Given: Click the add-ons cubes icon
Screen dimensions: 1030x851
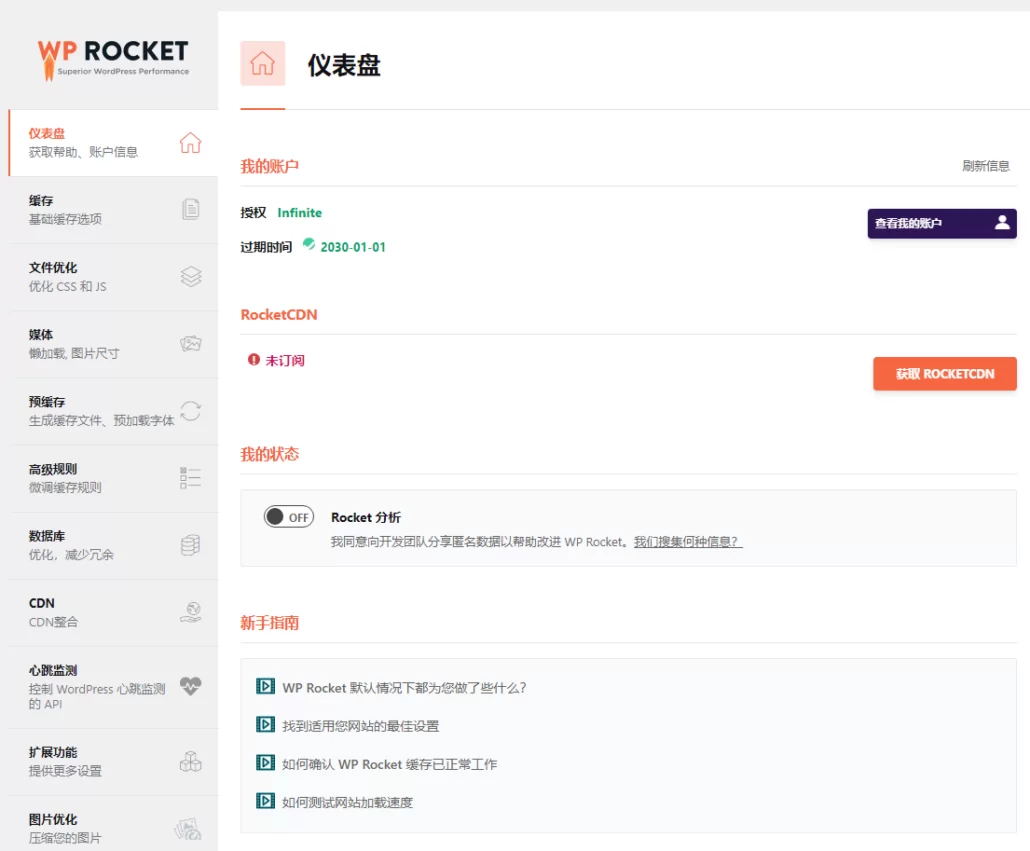Looking at the screenshot, I should 190,761.
